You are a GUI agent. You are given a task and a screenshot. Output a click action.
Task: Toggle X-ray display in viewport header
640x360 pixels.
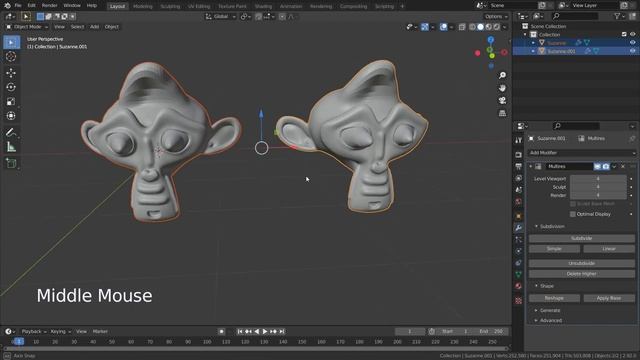point(462,27)
